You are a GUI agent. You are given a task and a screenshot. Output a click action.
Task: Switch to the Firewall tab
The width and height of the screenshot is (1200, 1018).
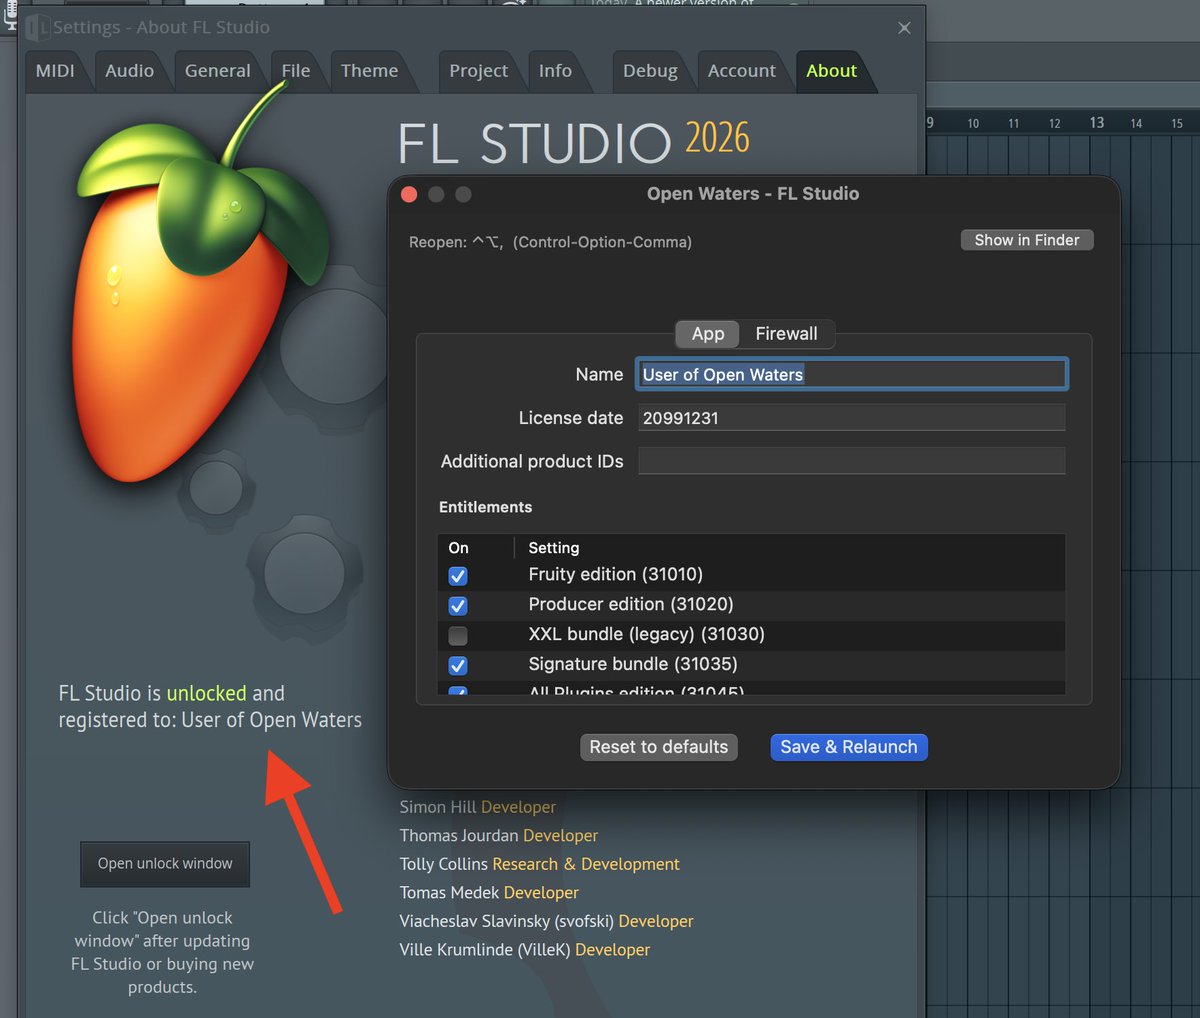pyautogui.click(x=786, y=334)
